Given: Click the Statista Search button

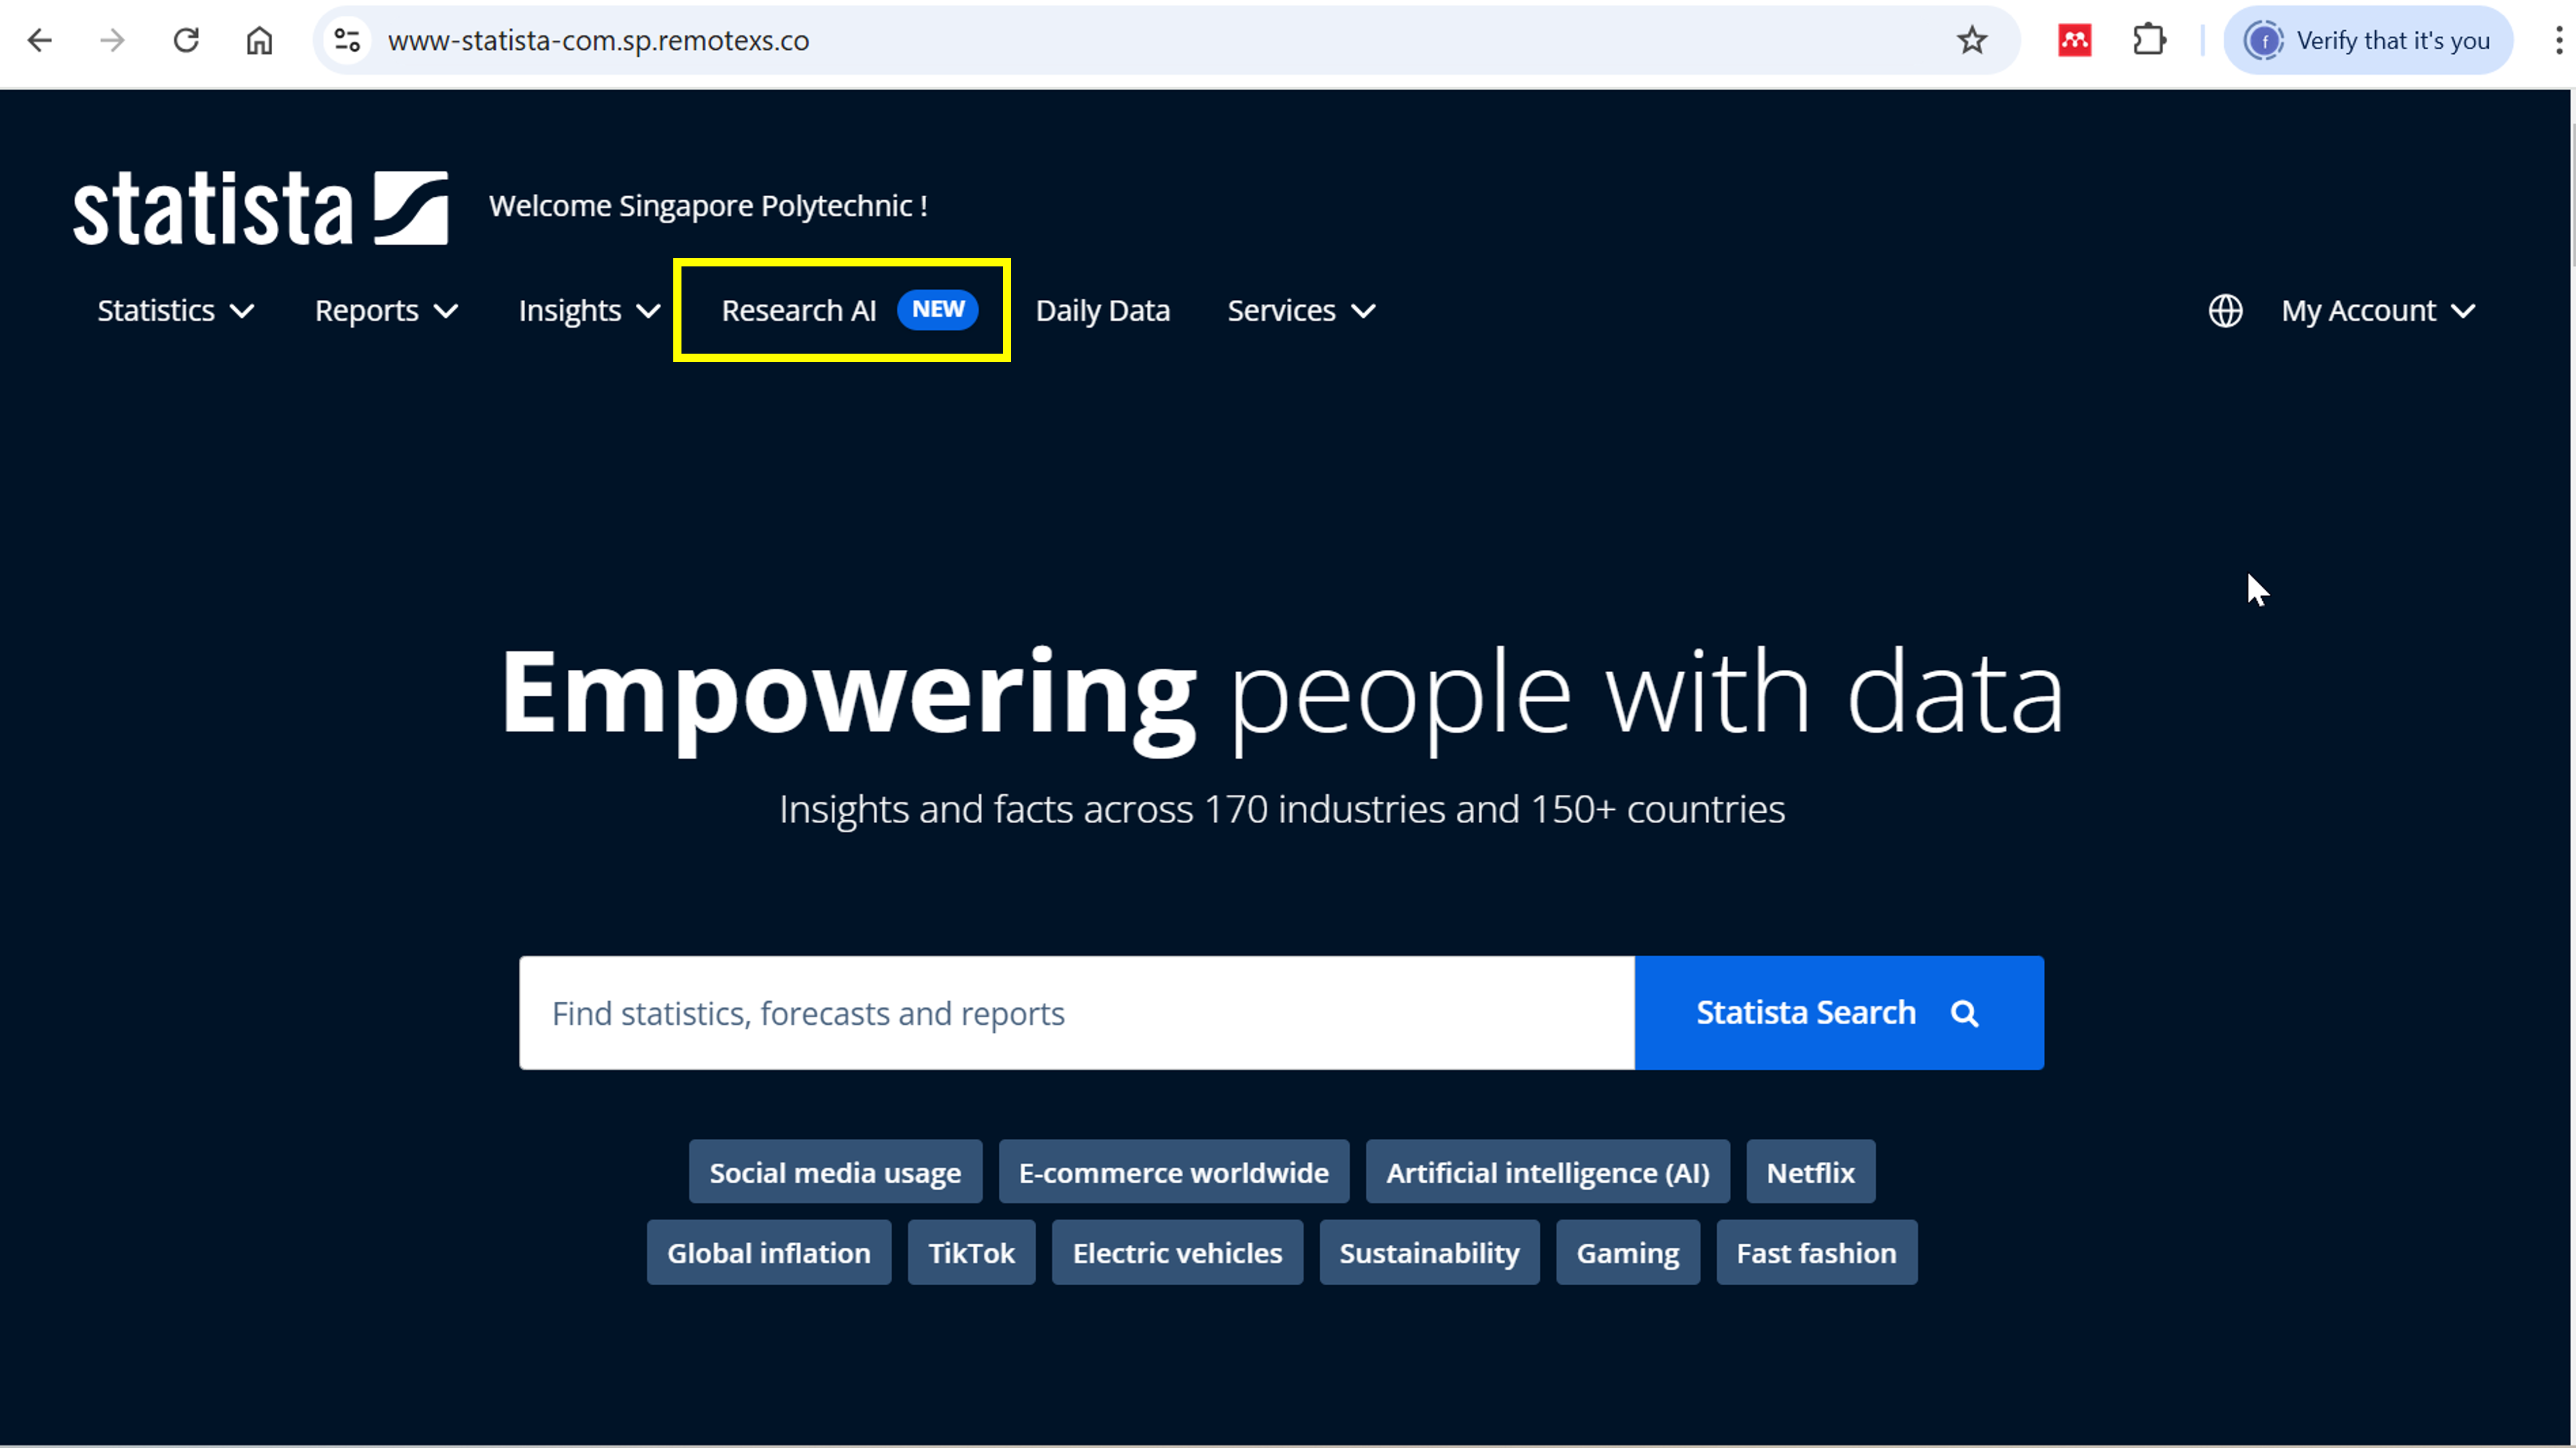Looking at the screenshot, I should (1838, 1013).
